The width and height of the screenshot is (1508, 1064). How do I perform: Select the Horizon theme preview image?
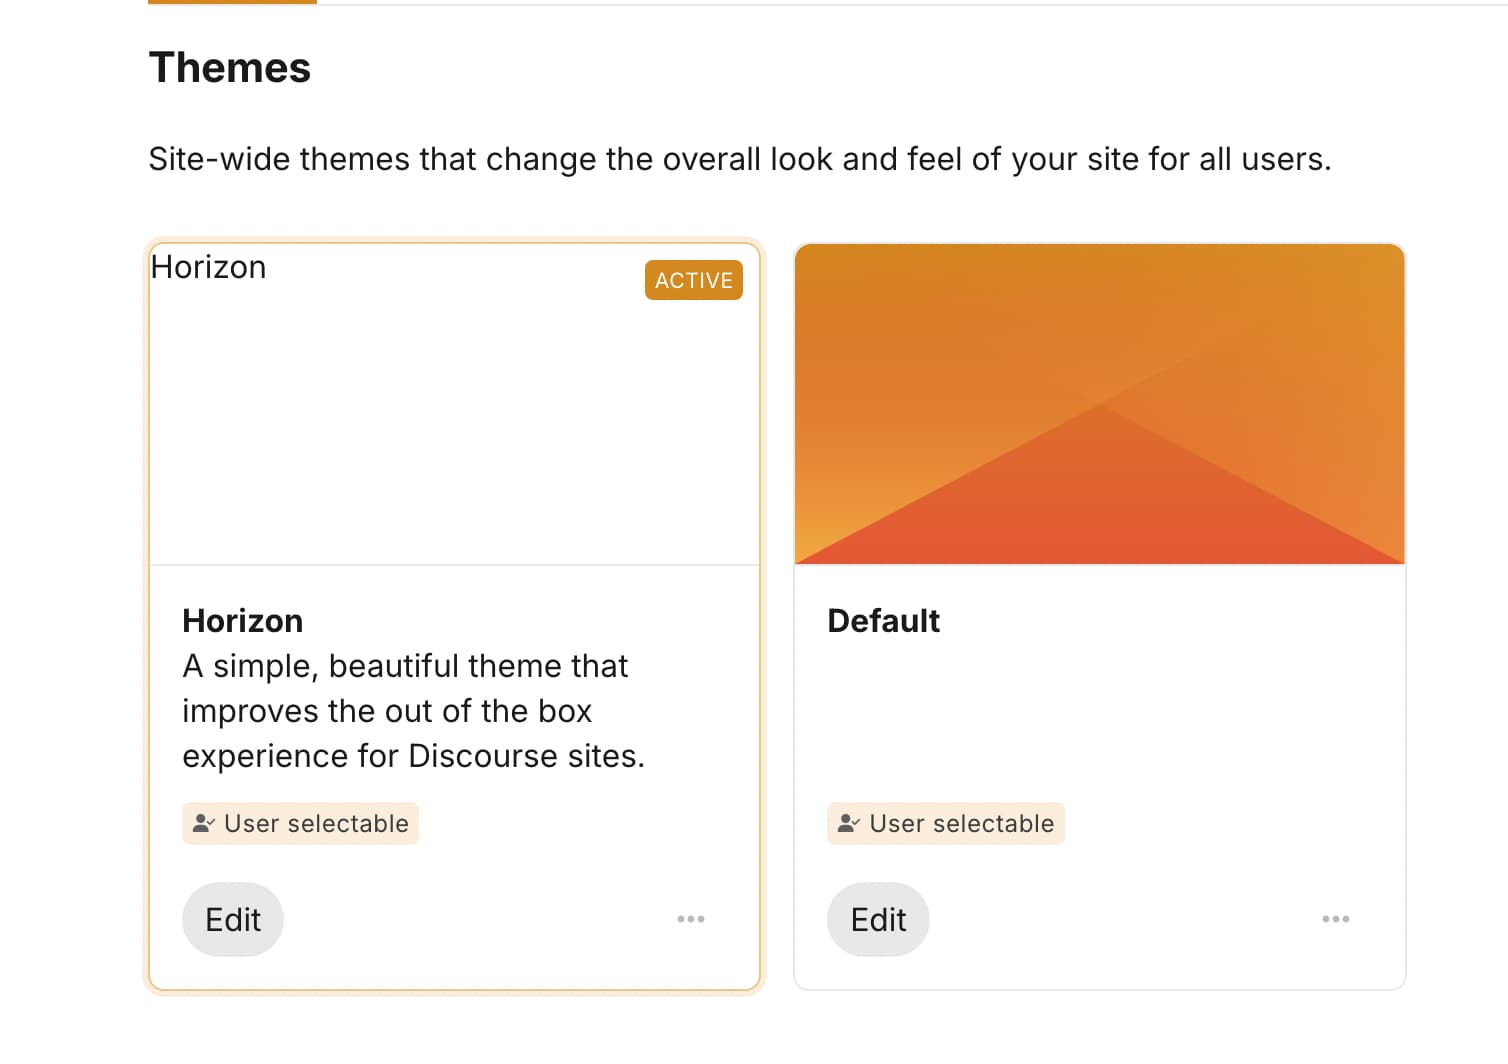click(x=455, y=404)
